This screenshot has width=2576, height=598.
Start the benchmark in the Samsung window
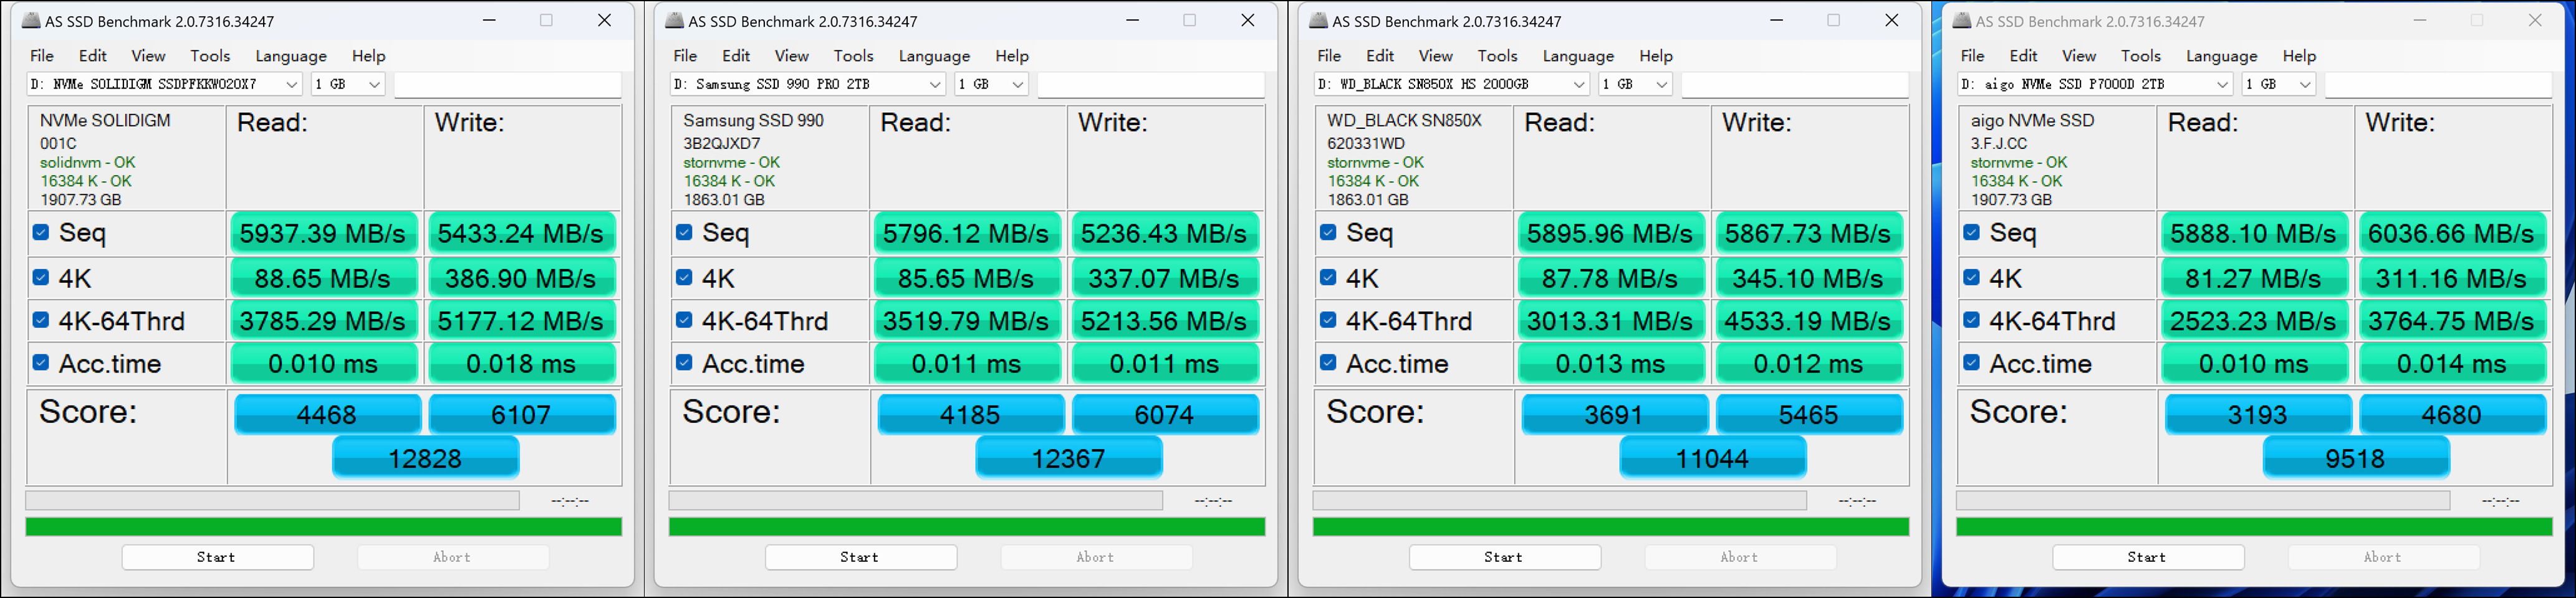[861, 557]
